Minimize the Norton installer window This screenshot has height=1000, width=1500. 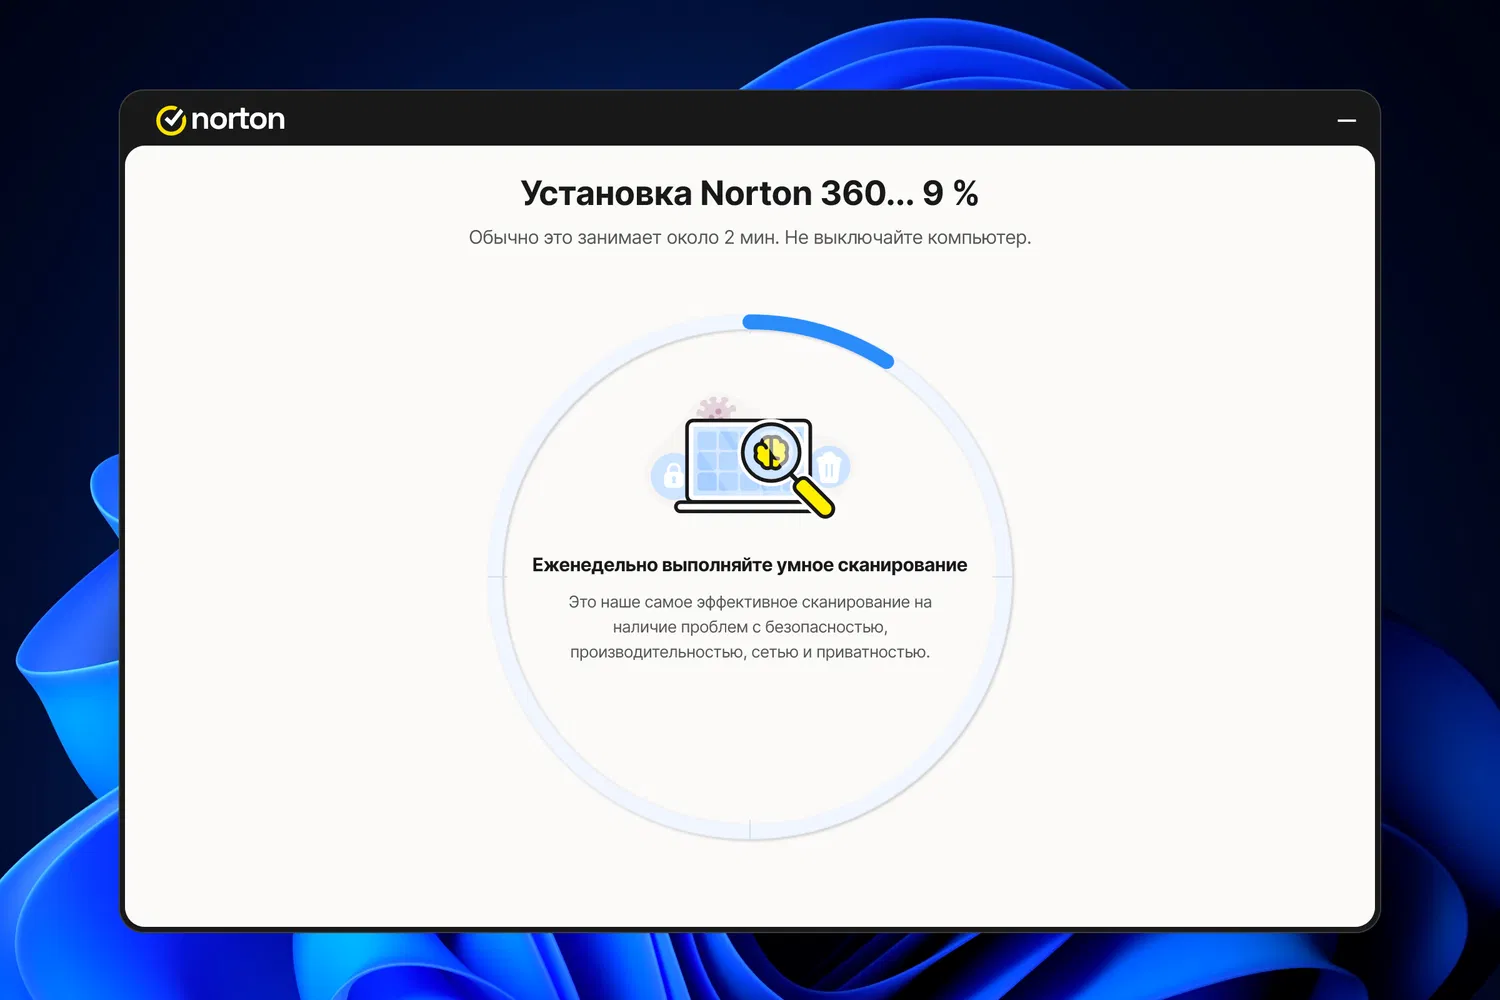click(1346, 120)
